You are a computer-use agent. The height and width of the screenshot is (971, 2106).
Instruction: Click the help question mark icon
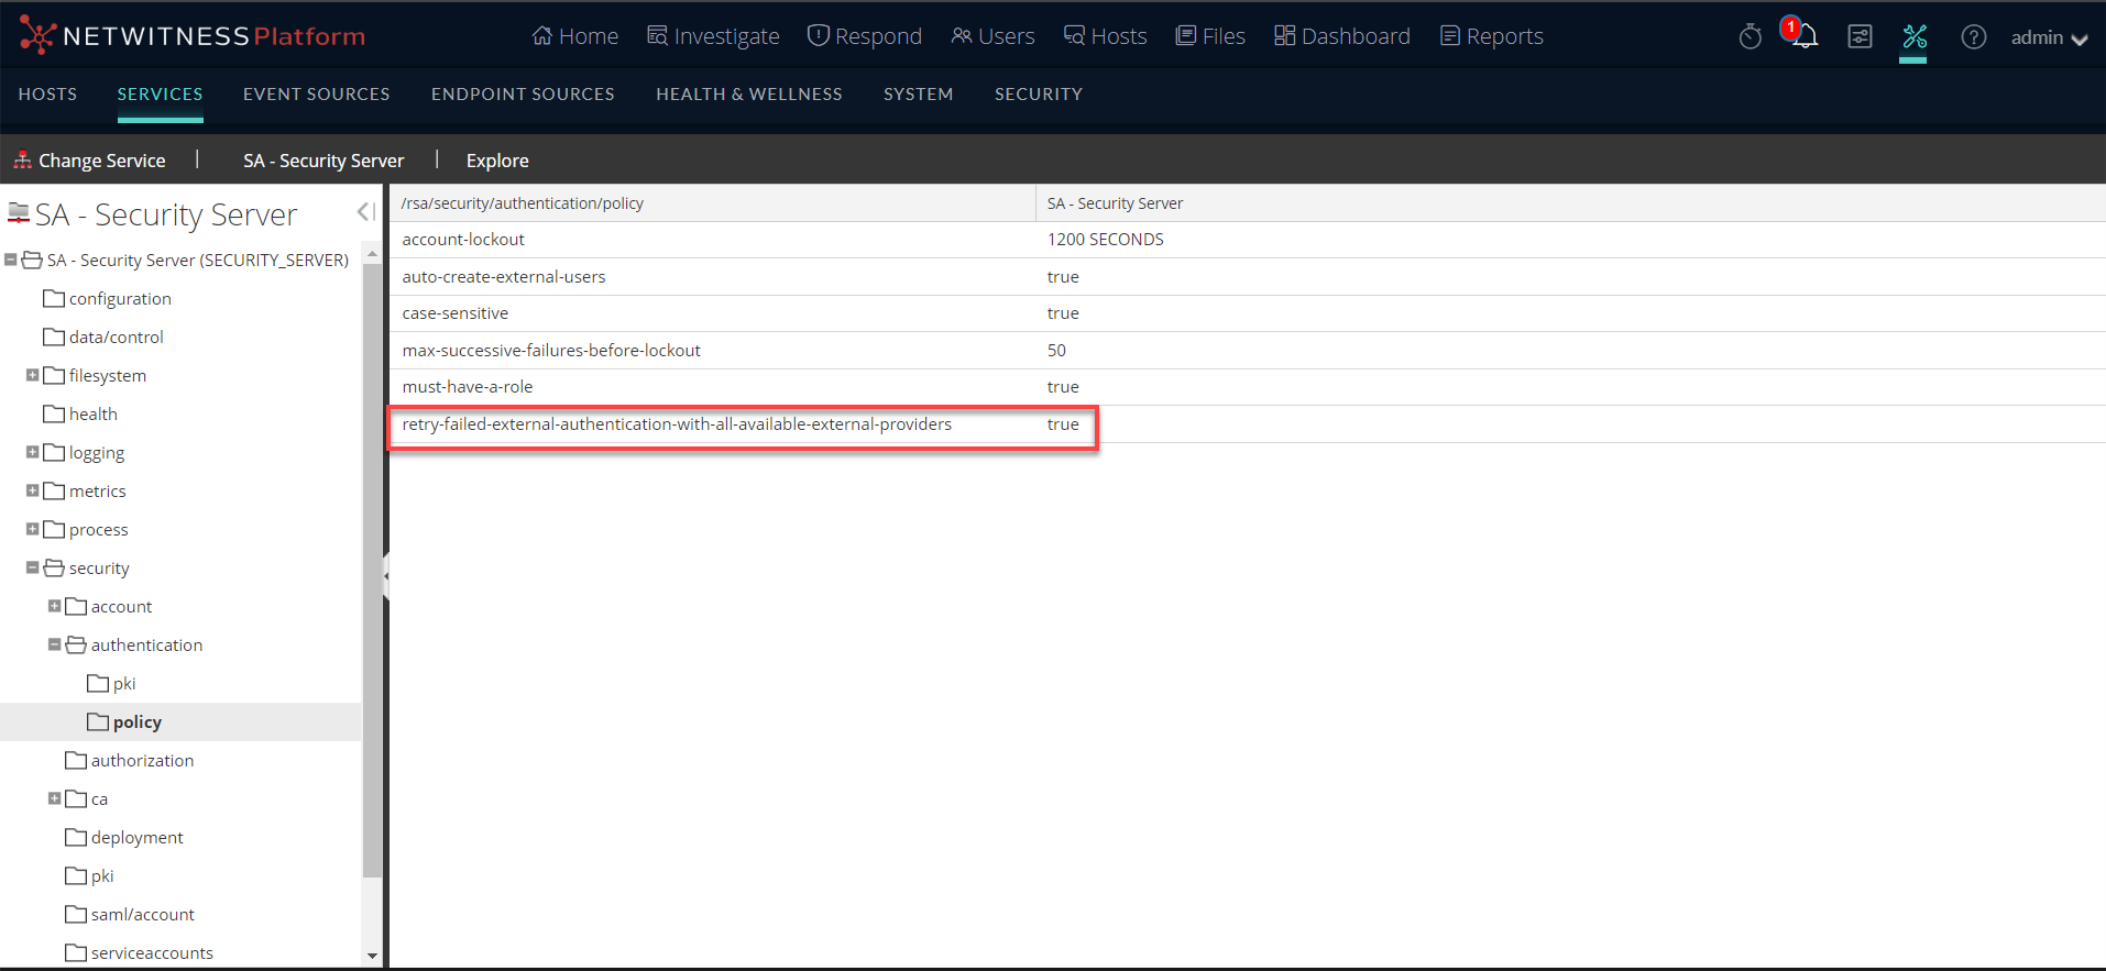1972,35
